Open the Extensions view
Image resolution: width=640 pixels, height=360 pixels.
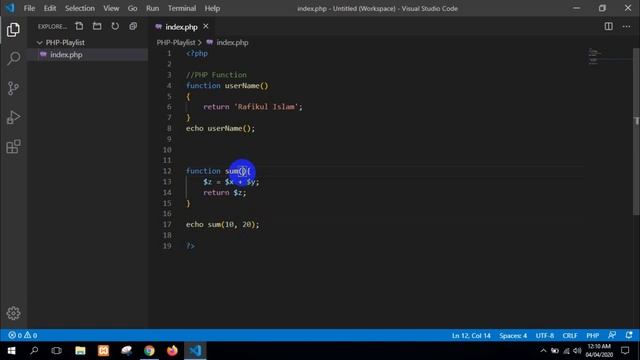tap(13, 147)
